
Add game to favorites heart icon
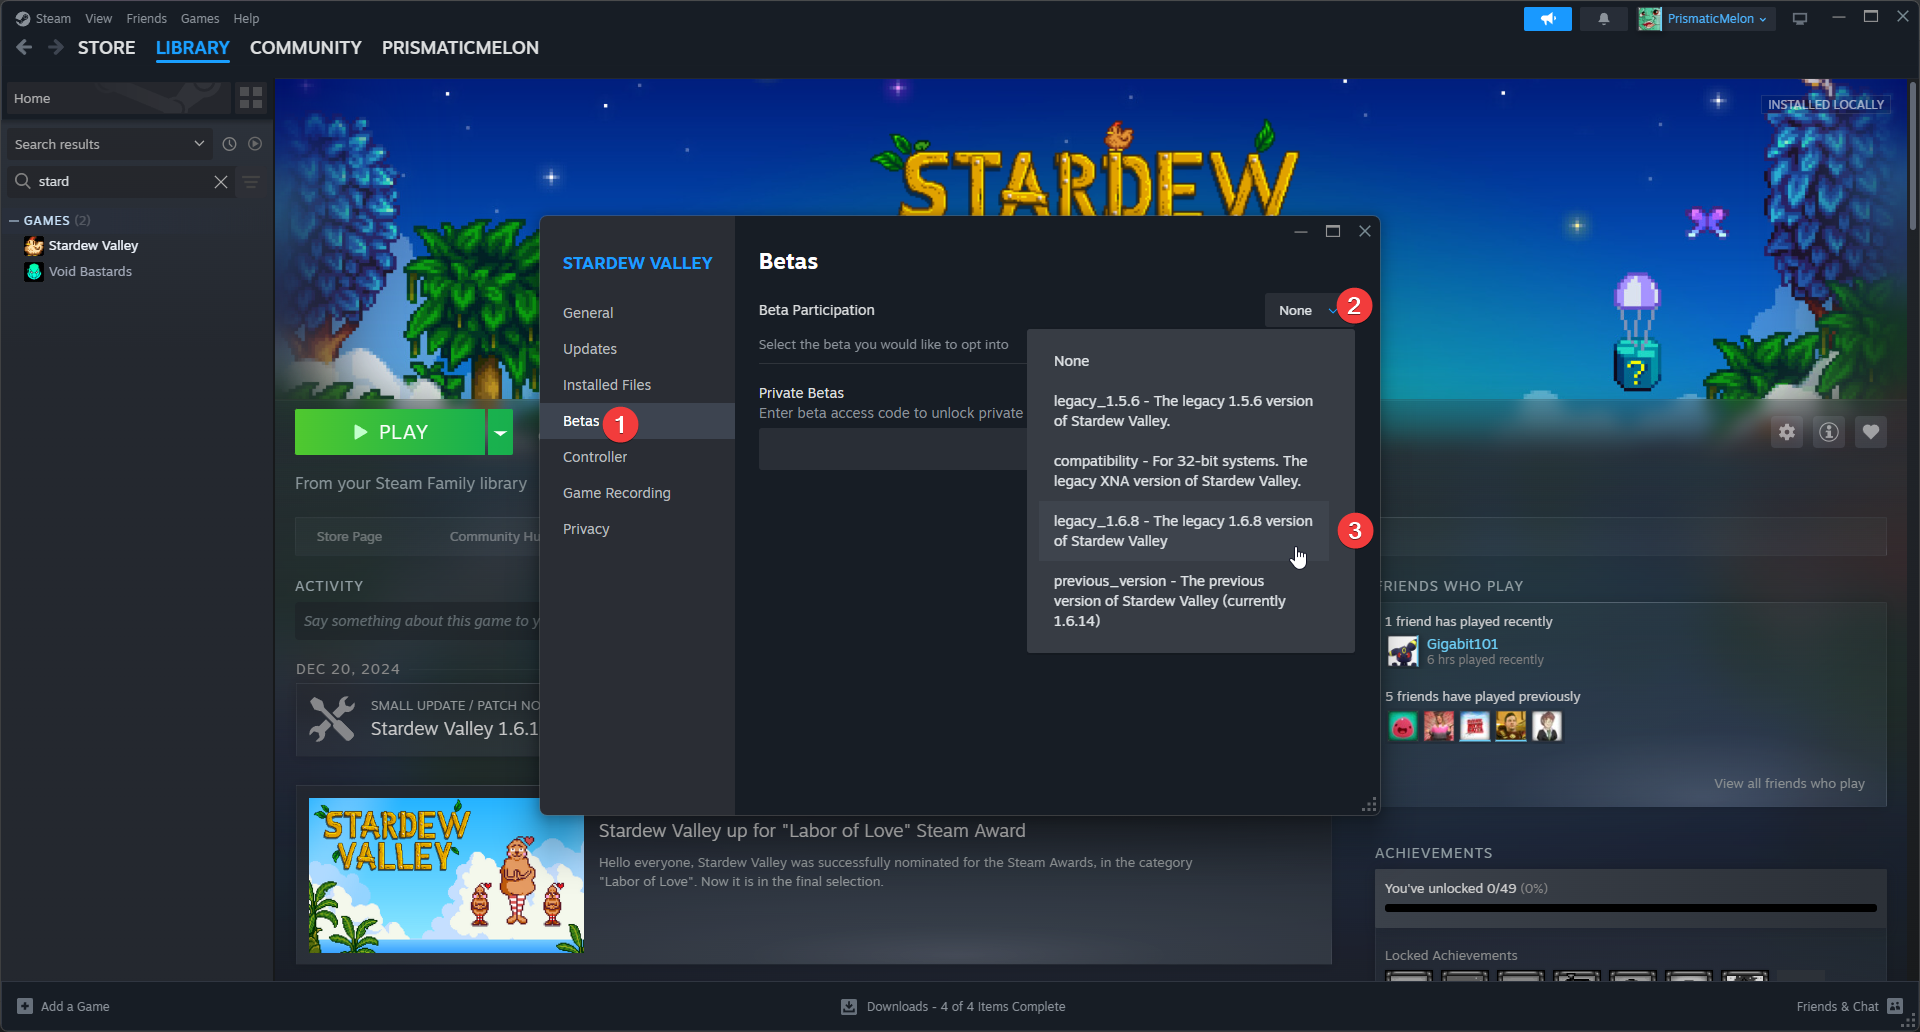pyautogui.click(x=1871, y=432)
